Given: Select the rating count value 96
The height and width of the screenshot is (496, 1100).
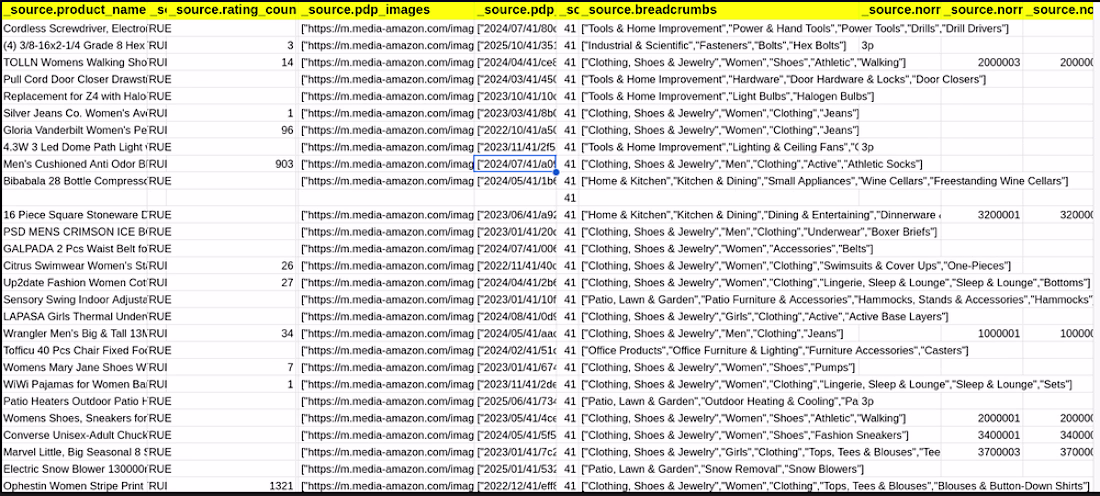Looking at the screenshot, I should click(x=232, y=130).
